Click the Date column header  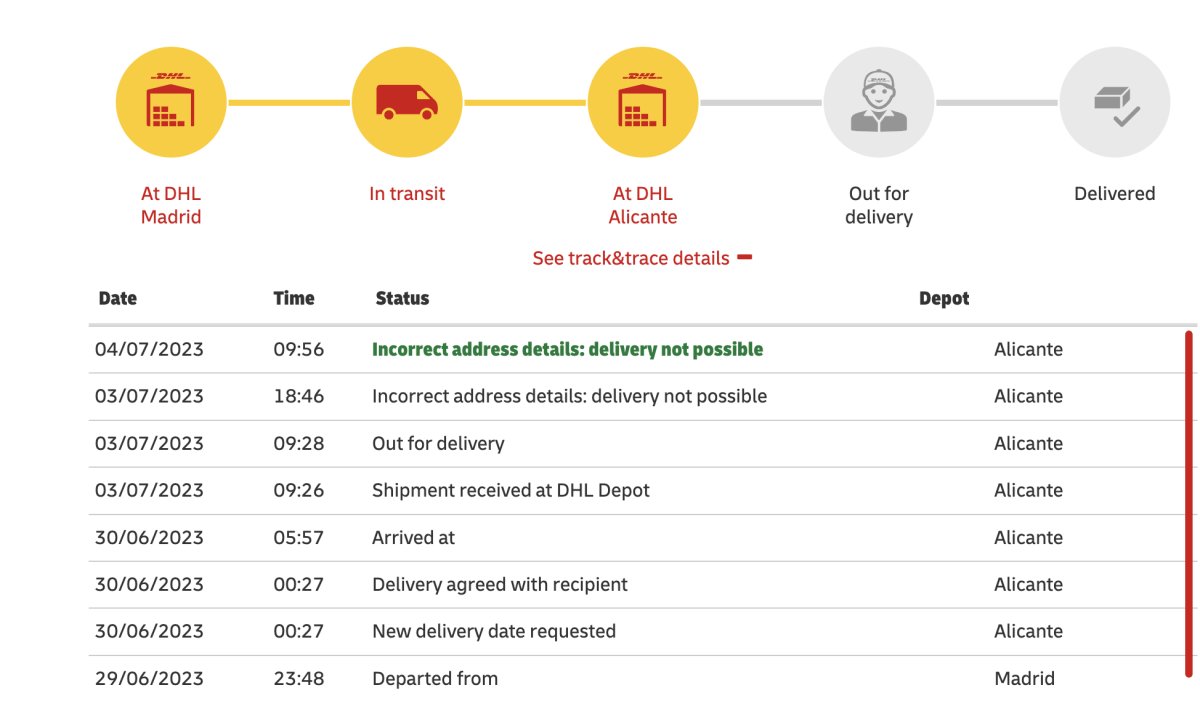point(117,298)
